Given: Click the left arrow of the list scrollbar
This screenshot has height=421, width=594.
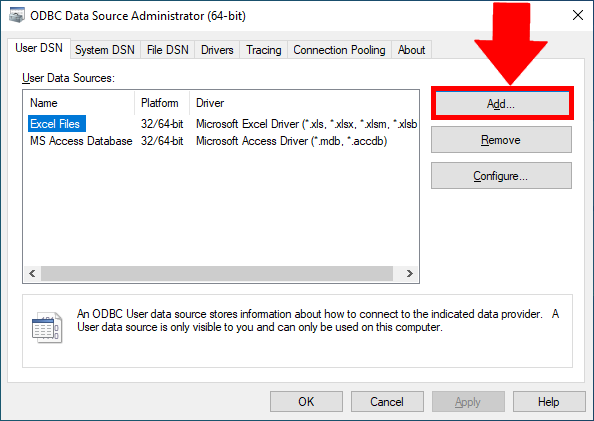Looking at the screenshot, I should (x=32, y=273).
